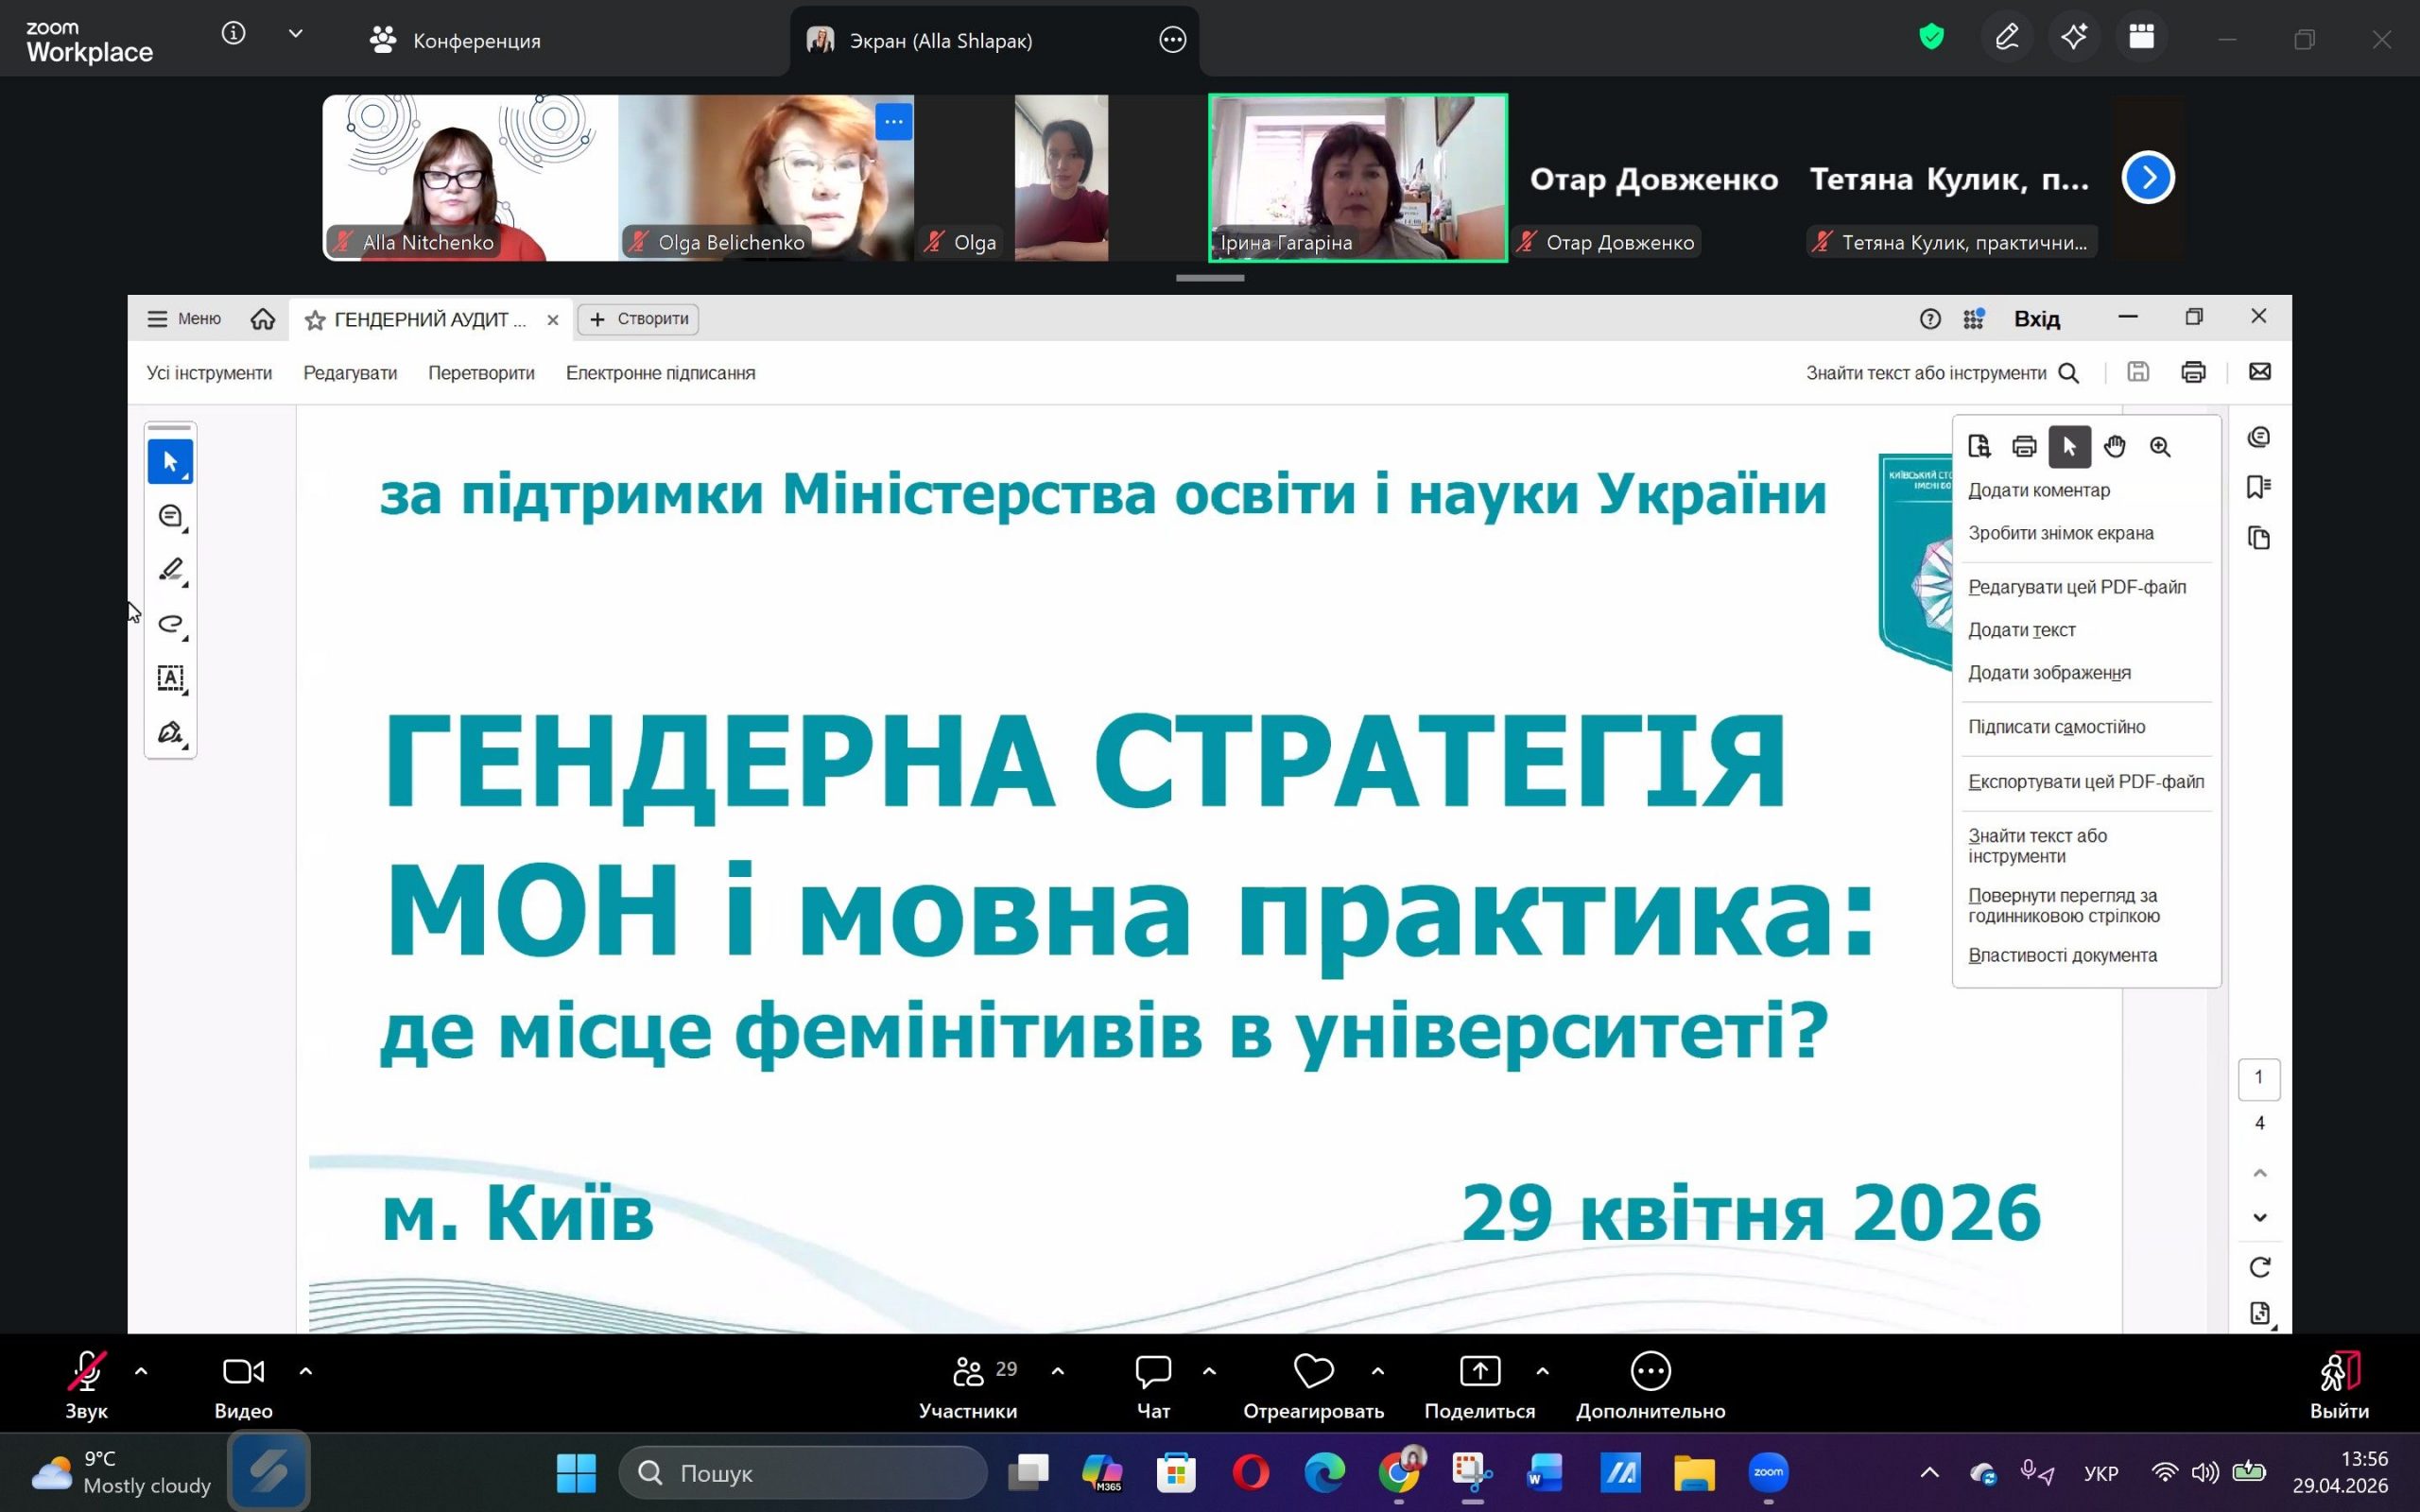The image size is (2420, 1512).
Task: Open the Редагувати menu
Action: coord(349,372)
